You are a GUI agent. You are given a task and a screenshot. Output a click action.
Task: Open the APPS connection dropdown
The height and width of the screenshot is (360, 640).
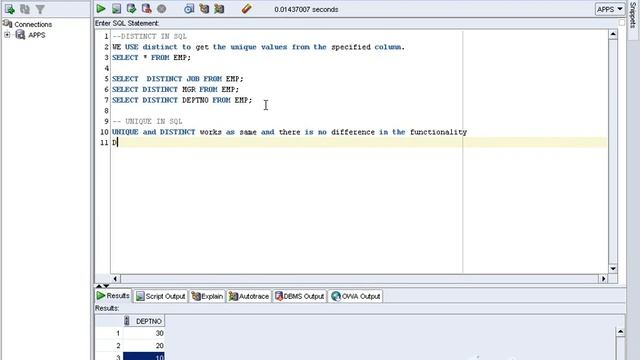[x=609, y=9]
